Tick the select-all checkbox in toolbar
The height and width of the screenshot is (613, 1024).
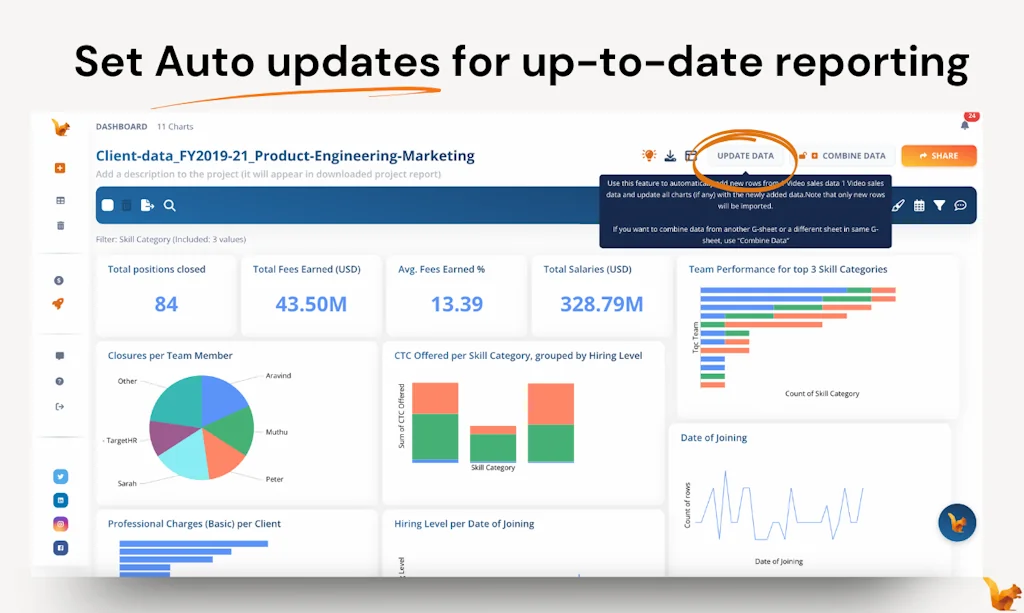click(108, 206)
